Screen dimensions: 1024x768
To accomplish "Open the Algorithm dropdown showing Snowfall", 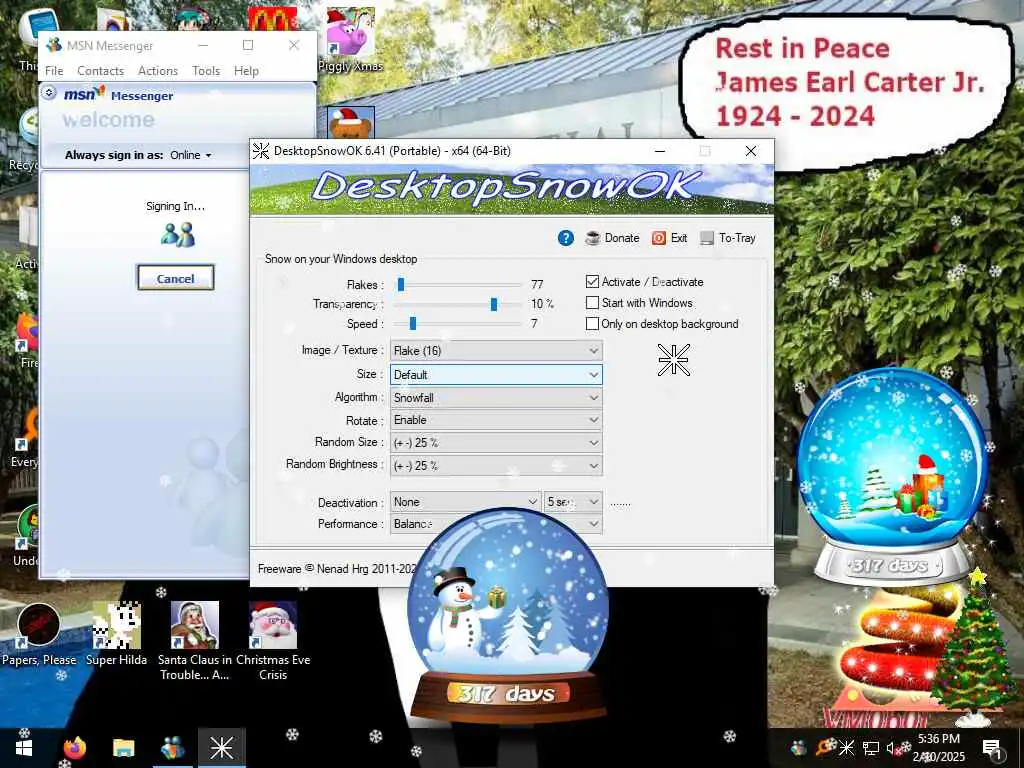I will click(x=496, y=398).
